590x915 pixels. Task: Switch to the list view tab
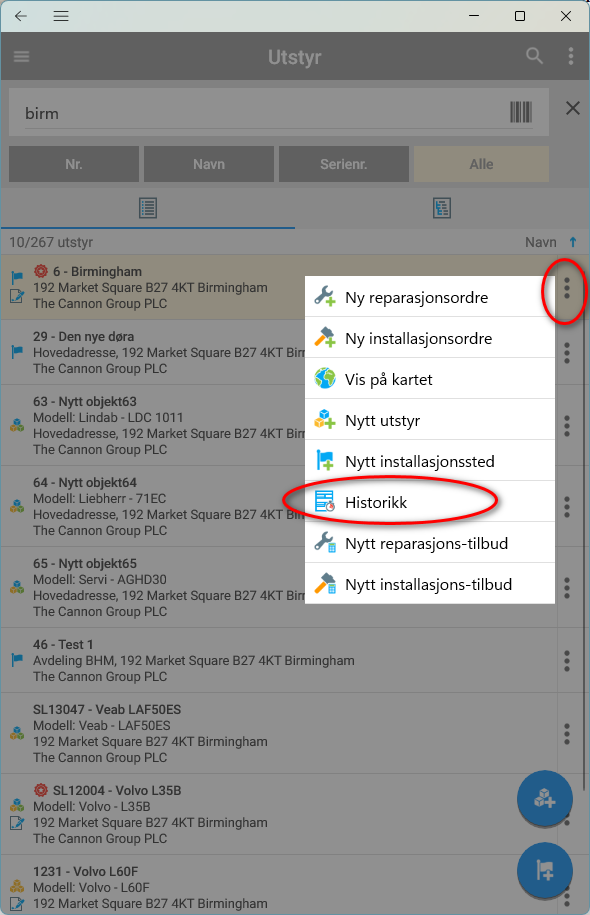[148, 208]
